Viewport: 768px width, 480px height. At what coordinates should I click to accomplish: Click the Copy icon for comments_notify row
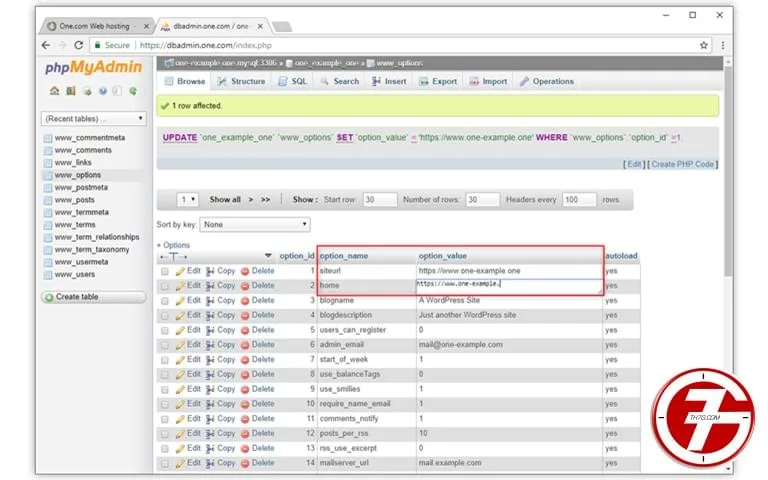[210, 419]
